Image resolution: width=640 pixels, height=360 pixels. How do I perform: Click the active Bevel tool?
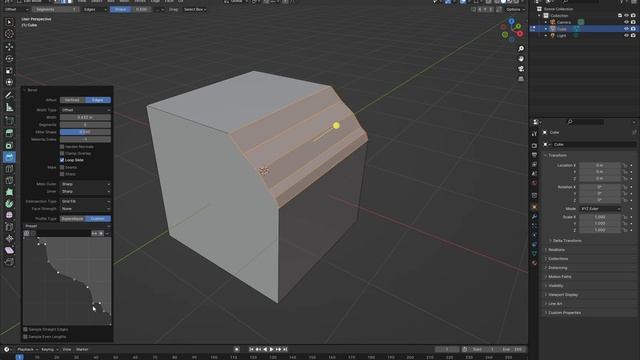[x=9, y=157]
